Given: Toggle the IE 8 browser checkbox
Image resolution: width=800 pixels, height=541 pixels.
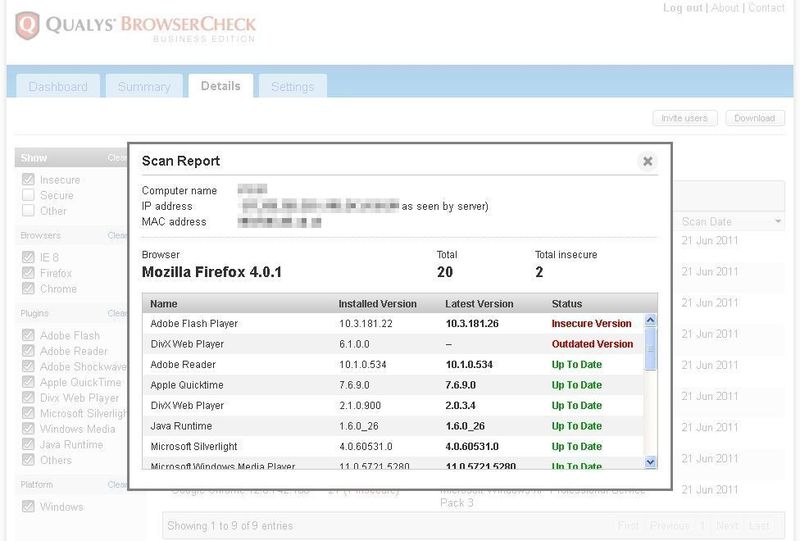Looking at the screenshot, I should pos(29,257).
